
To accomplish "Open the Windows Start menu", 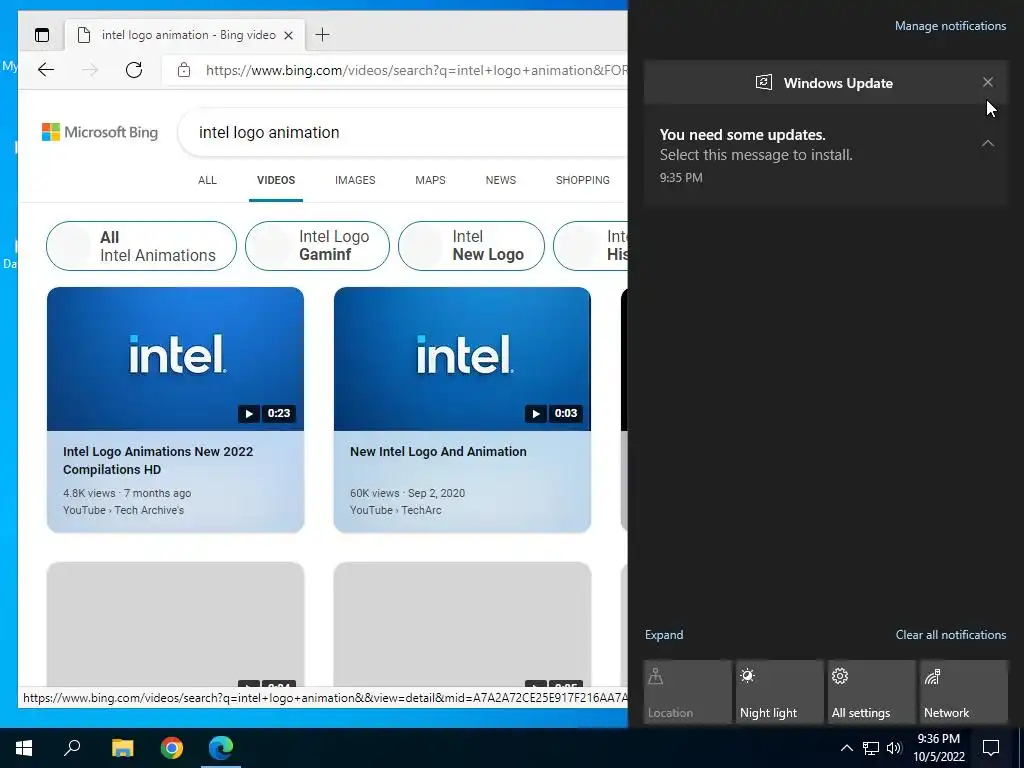I will coord(24,748).
